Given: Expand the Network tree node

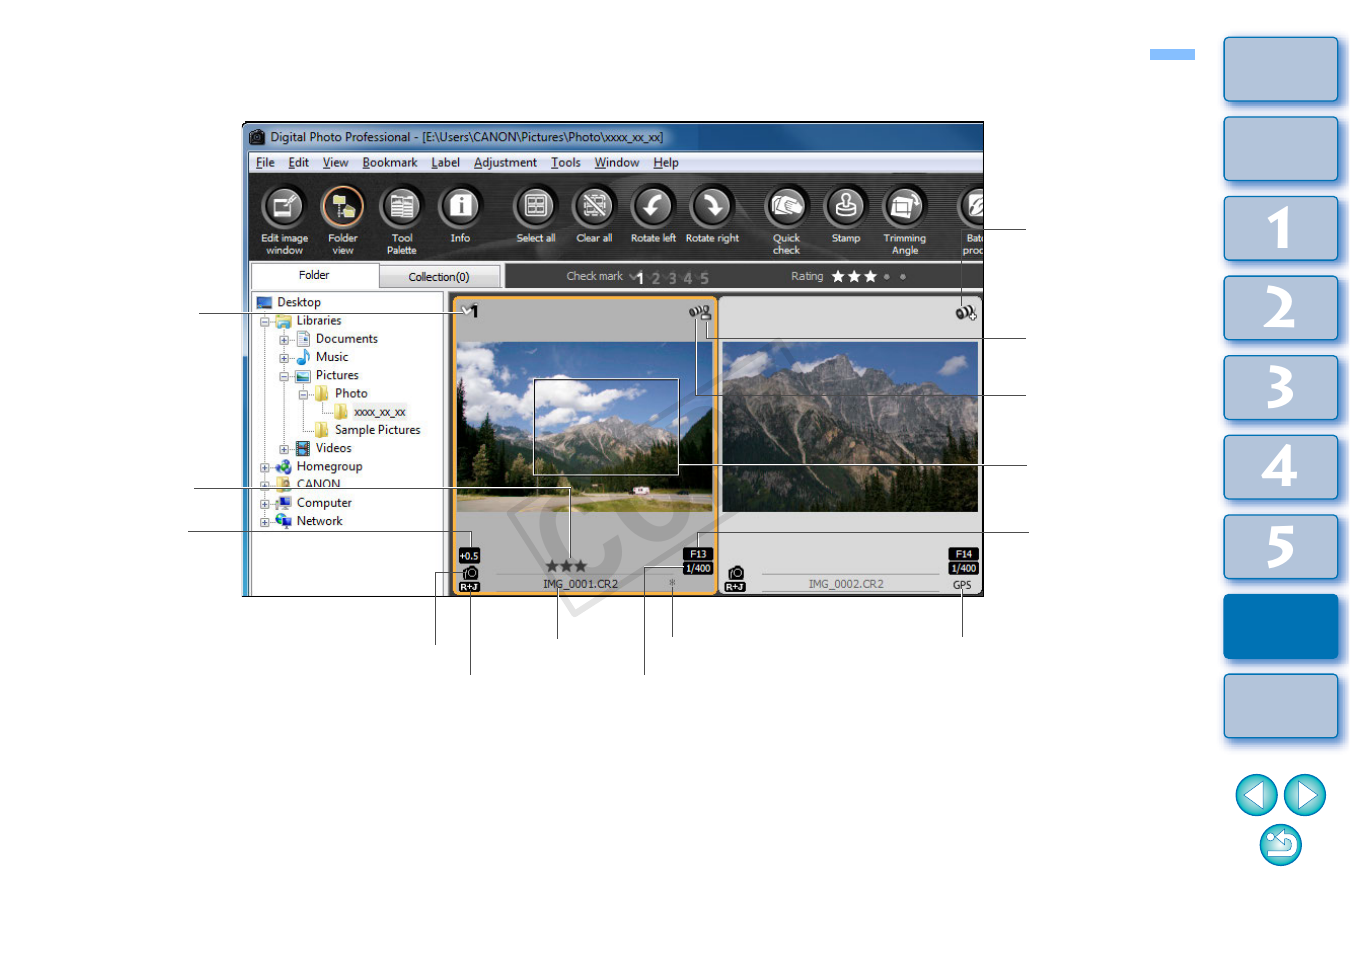Looking at the screenshot, I should coord(265,522).
